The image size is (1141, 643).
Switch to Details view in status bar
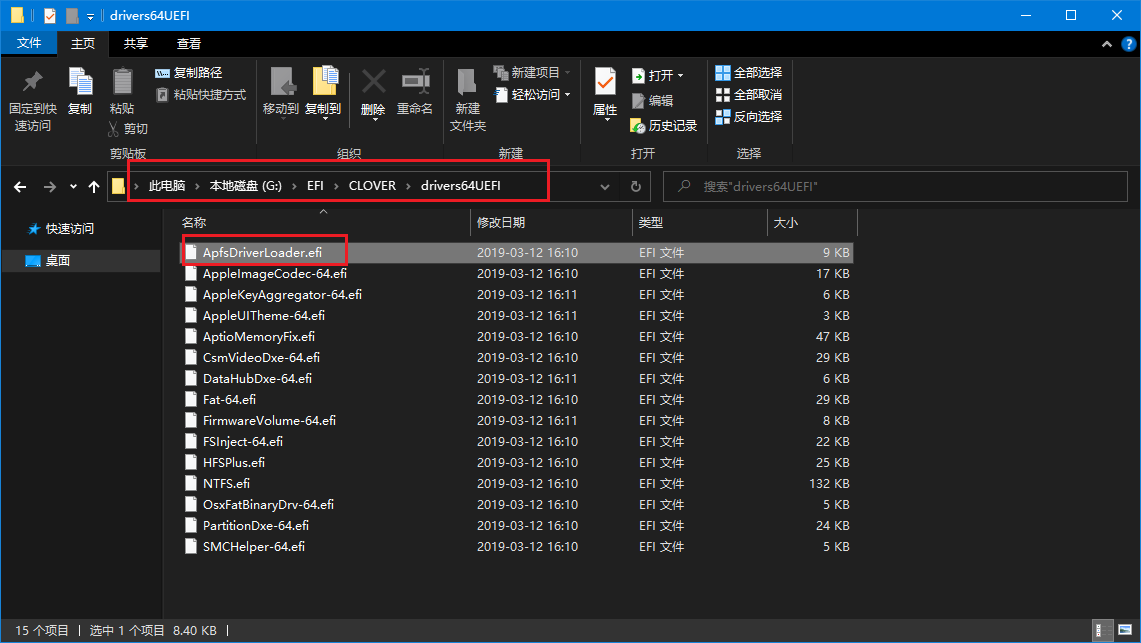1103,630
